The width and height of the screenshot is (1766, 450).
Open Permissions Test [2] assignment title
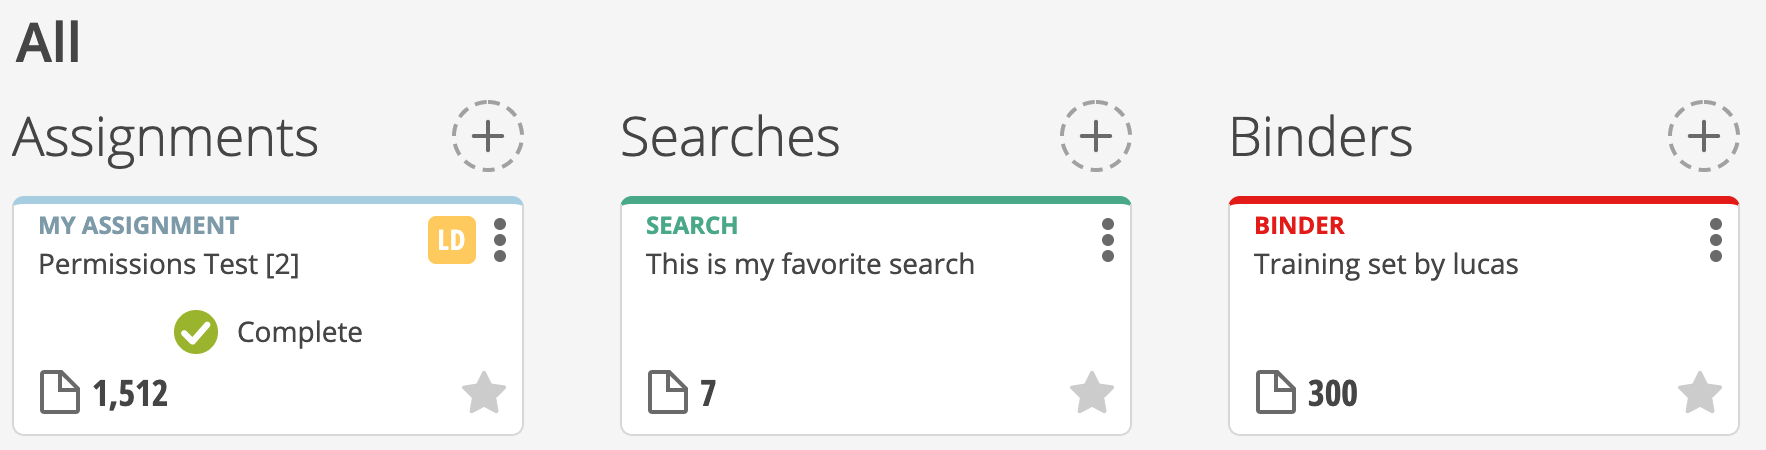point(169,264)
